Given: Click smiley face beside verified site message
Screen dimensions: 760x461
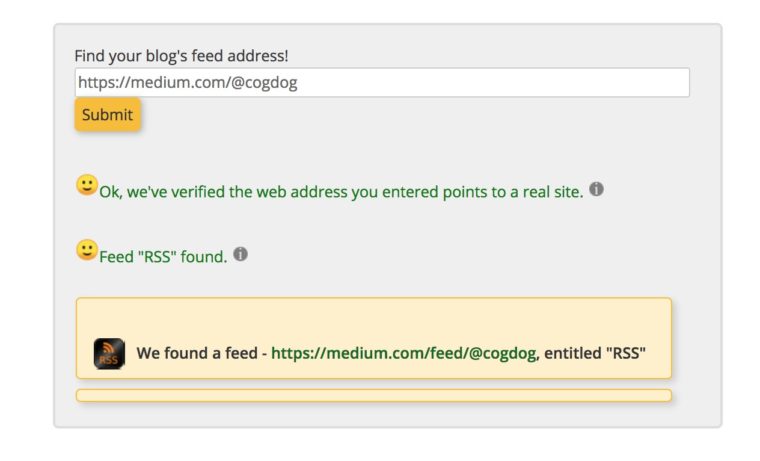Looking at the screenshot, I should (x=87, y=185).
